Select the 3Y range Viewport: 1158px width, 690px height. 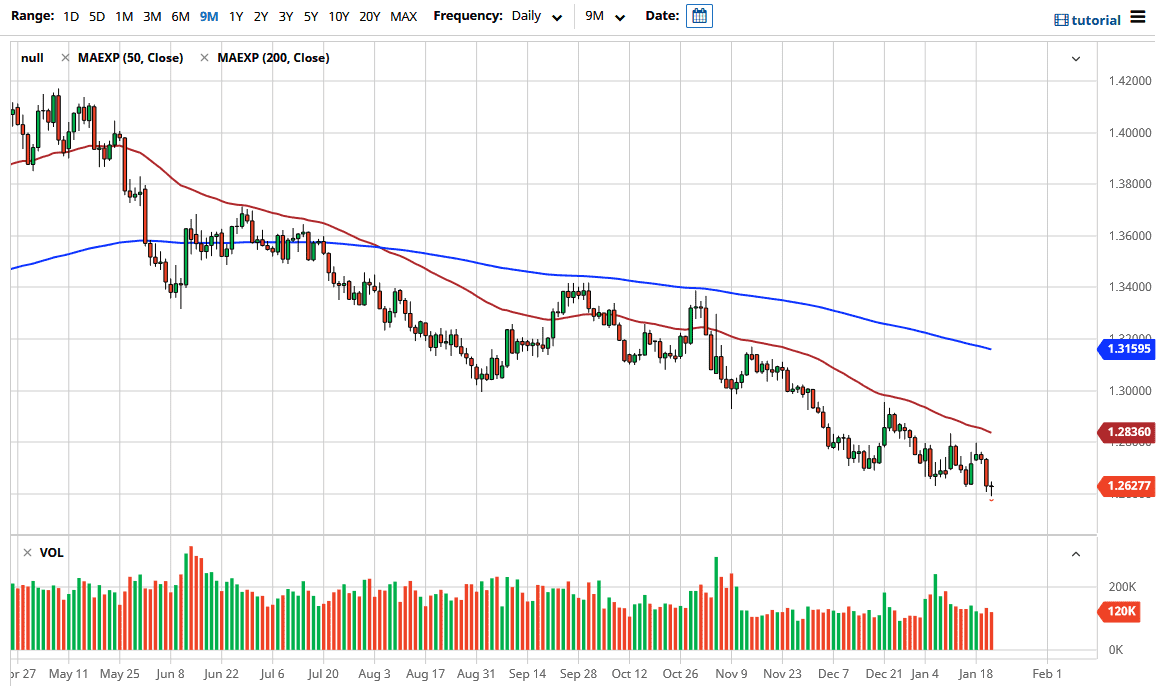286,16
